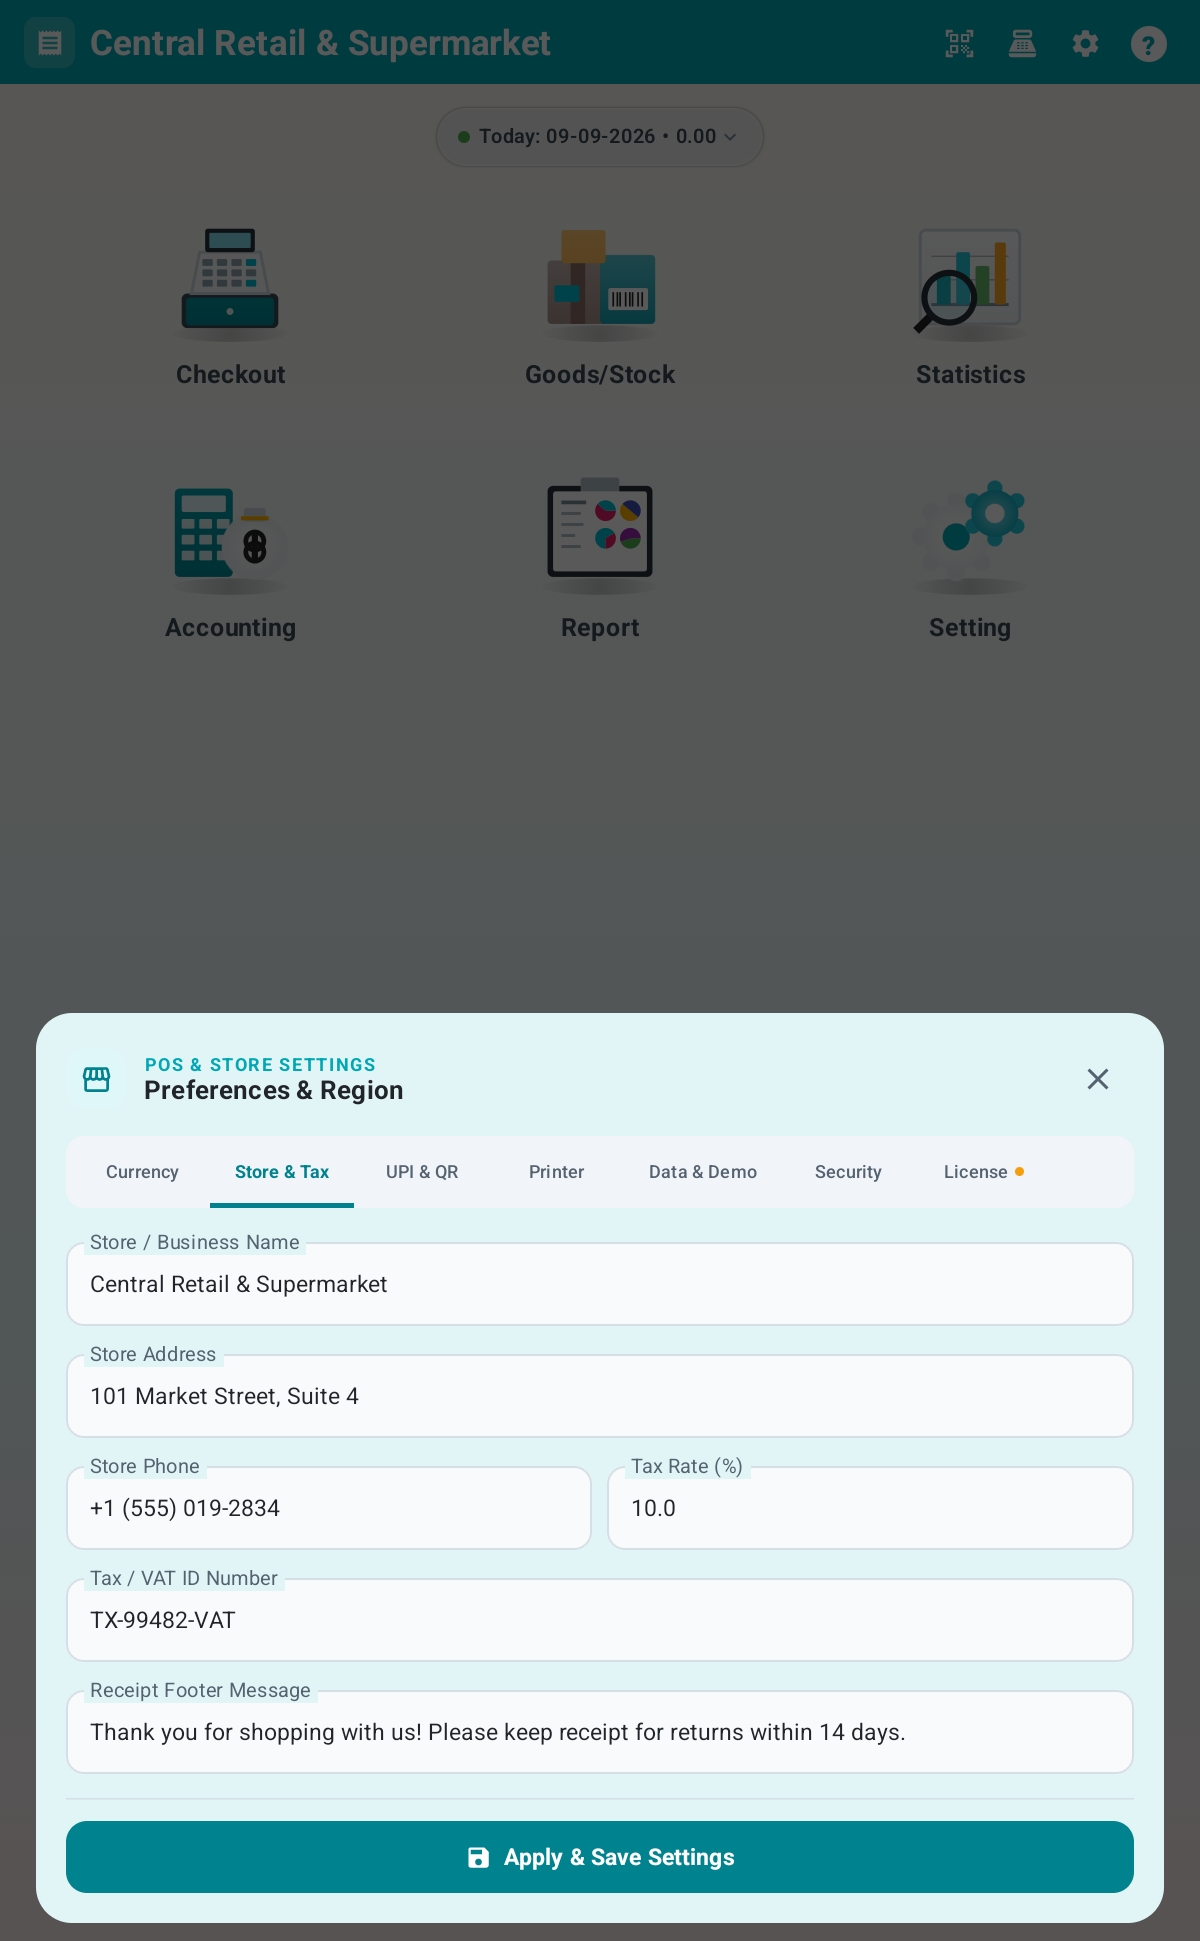Click the Checkout label
The width and height of the screenshot is (1200, 1941).
[231, 374]
